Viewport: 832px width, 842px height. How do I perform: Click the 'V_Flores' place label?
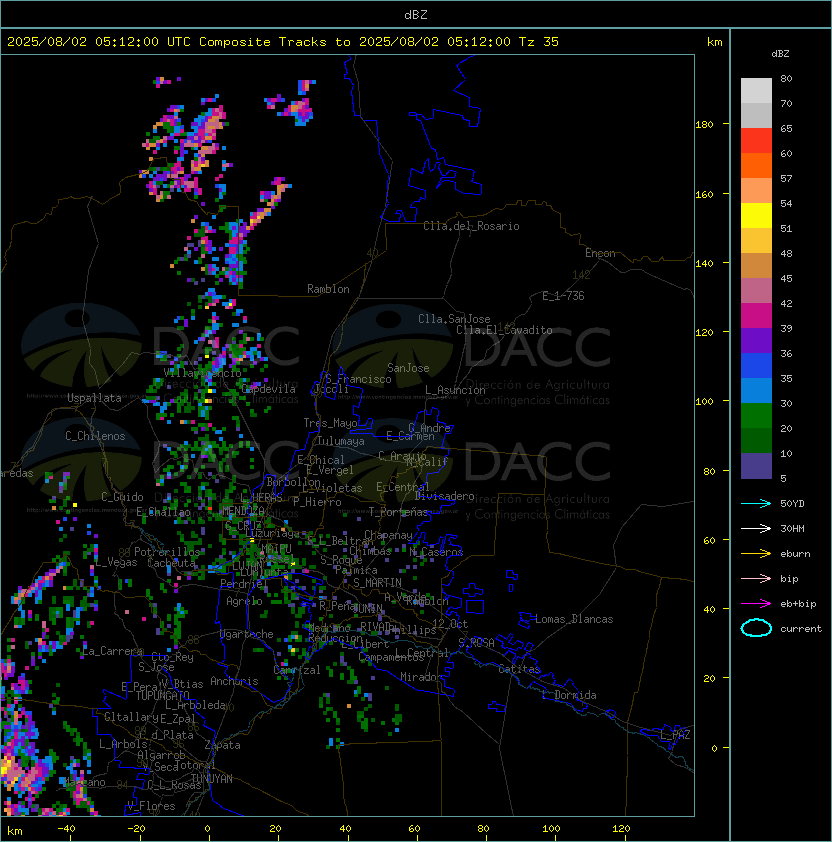(x=151, y=806)
